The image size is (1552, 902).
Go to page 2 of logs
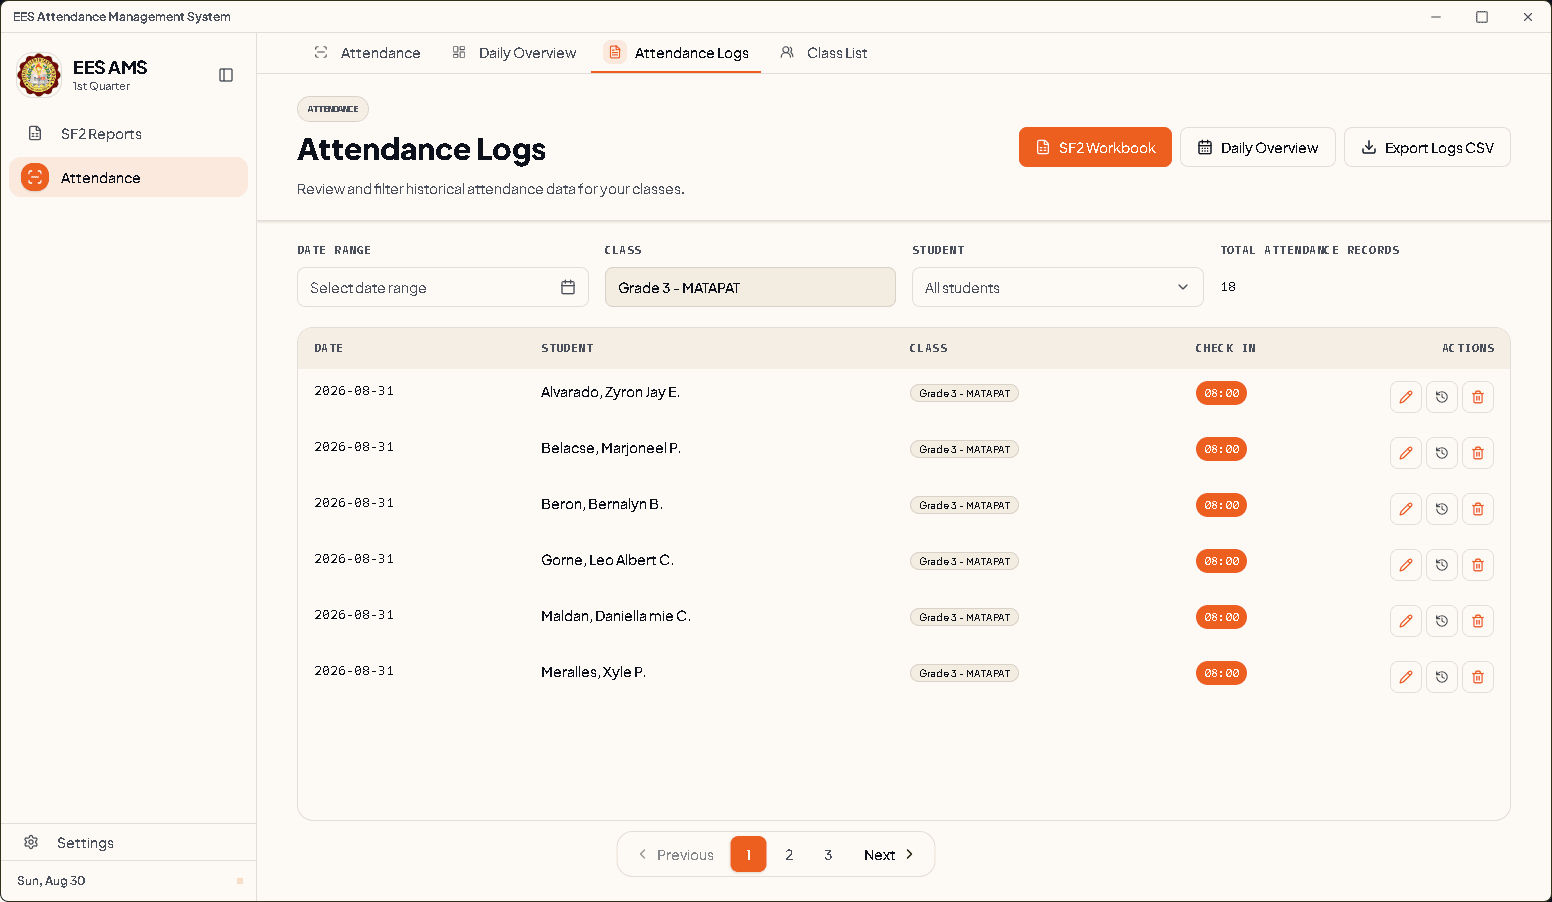tap(789, 855)
